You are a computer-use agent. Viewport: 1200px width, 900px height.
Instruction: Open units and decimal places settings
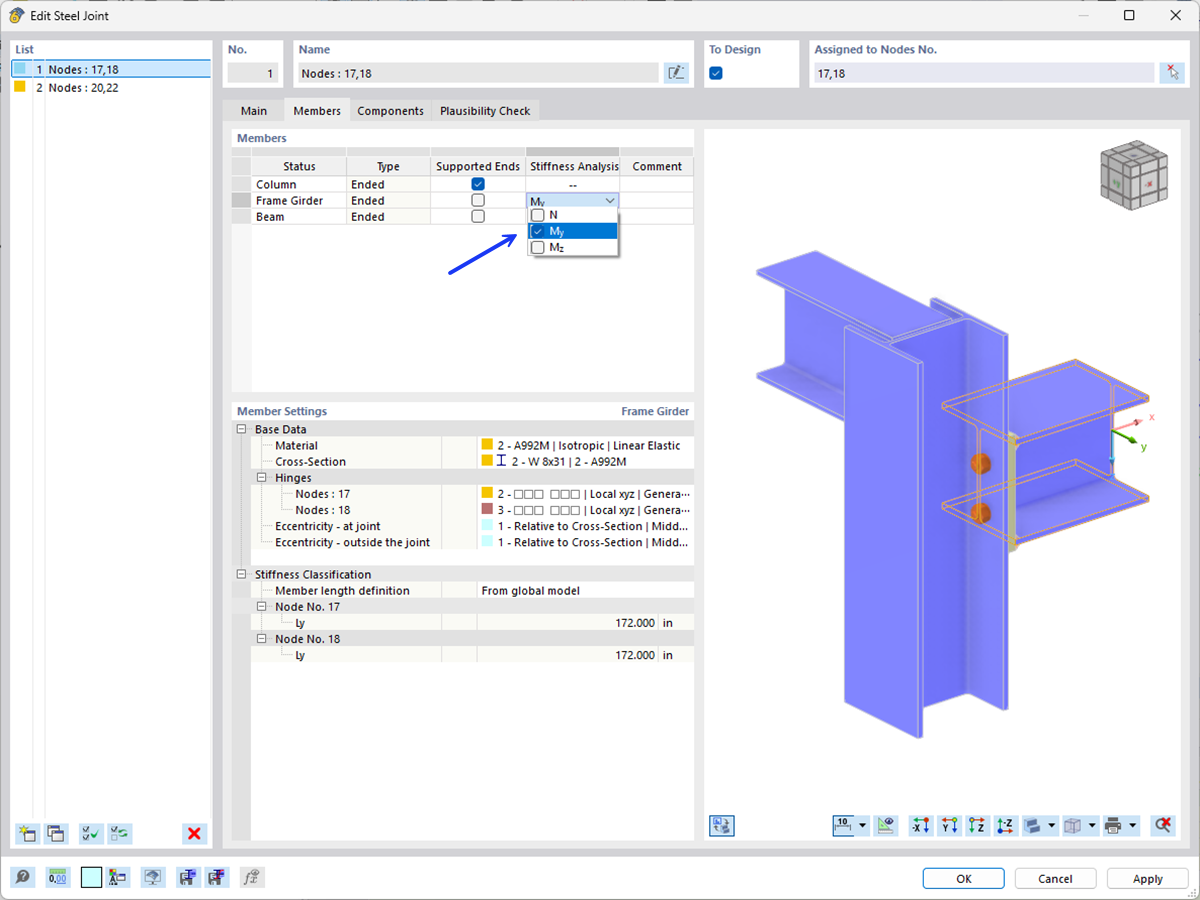coord(57,877)
